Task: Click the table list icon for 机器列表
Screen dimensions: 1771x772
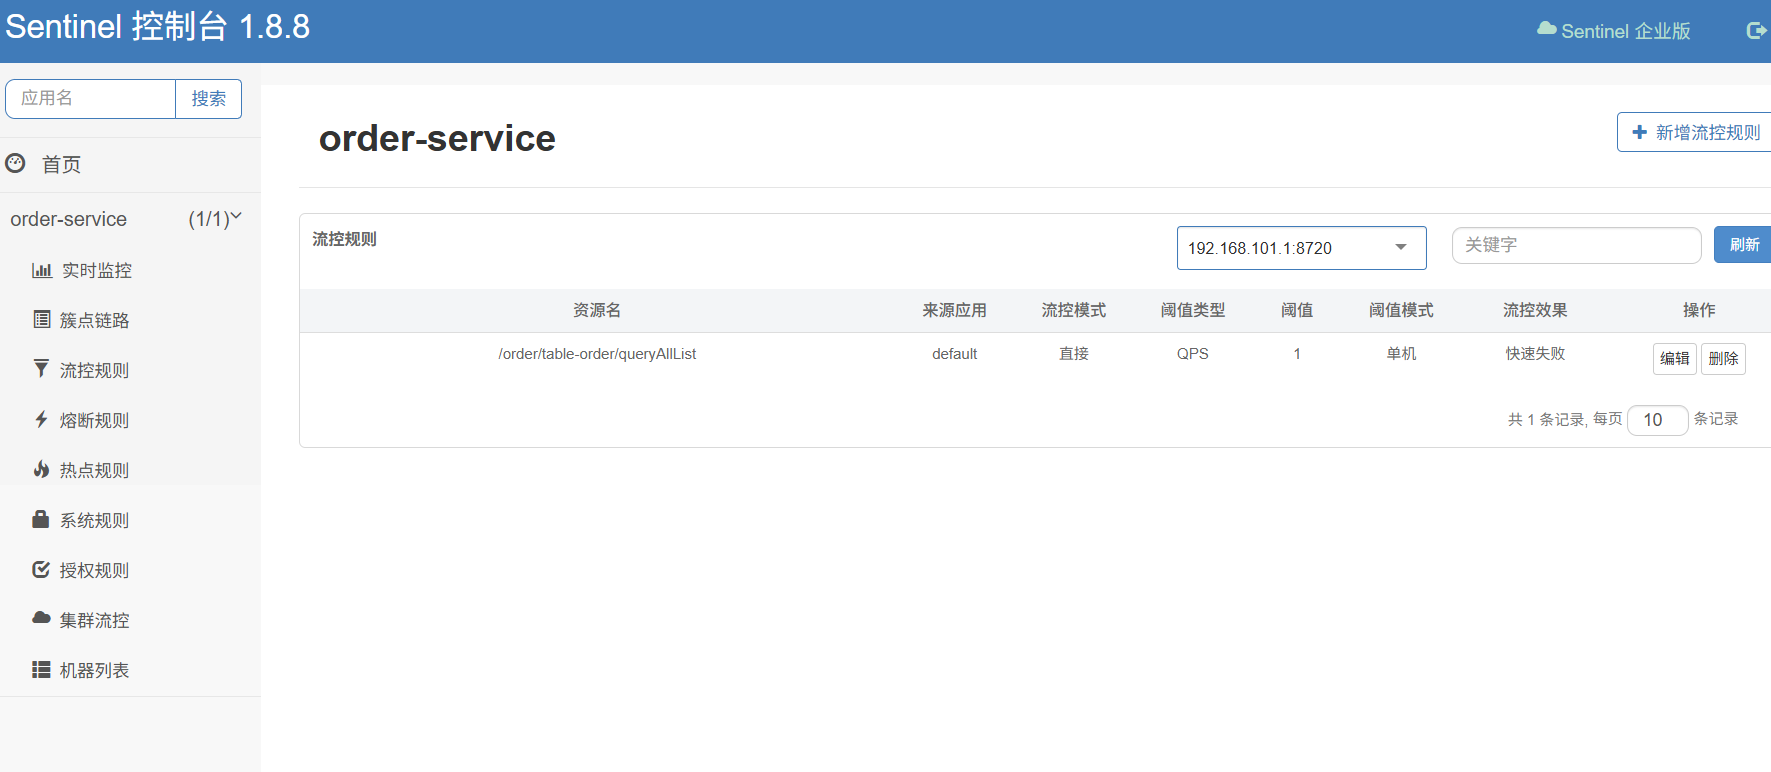Action: (41, 669)
